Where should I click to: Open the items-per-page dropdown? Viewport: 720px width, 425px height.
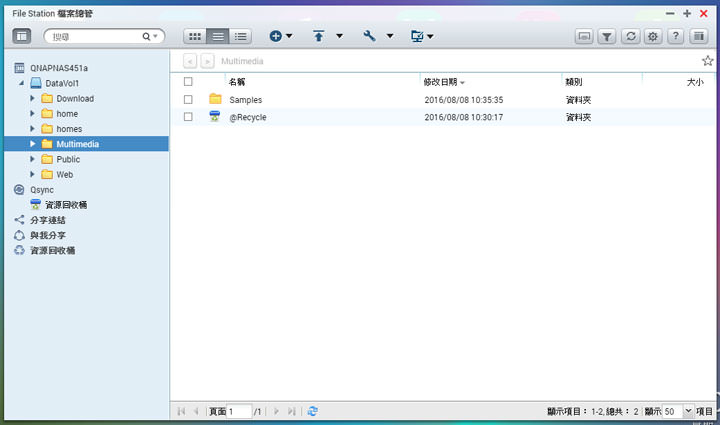(688, 411)
